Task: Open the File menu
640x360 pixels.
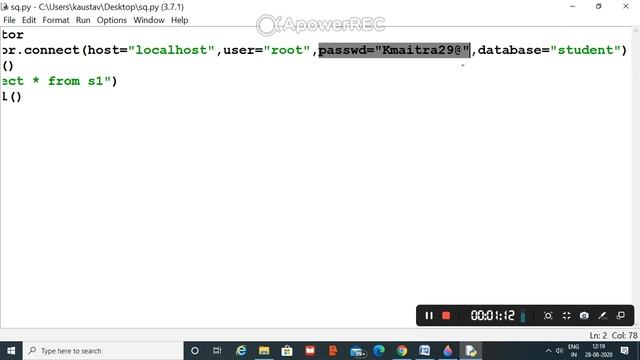Action: (x=9, y=20)
